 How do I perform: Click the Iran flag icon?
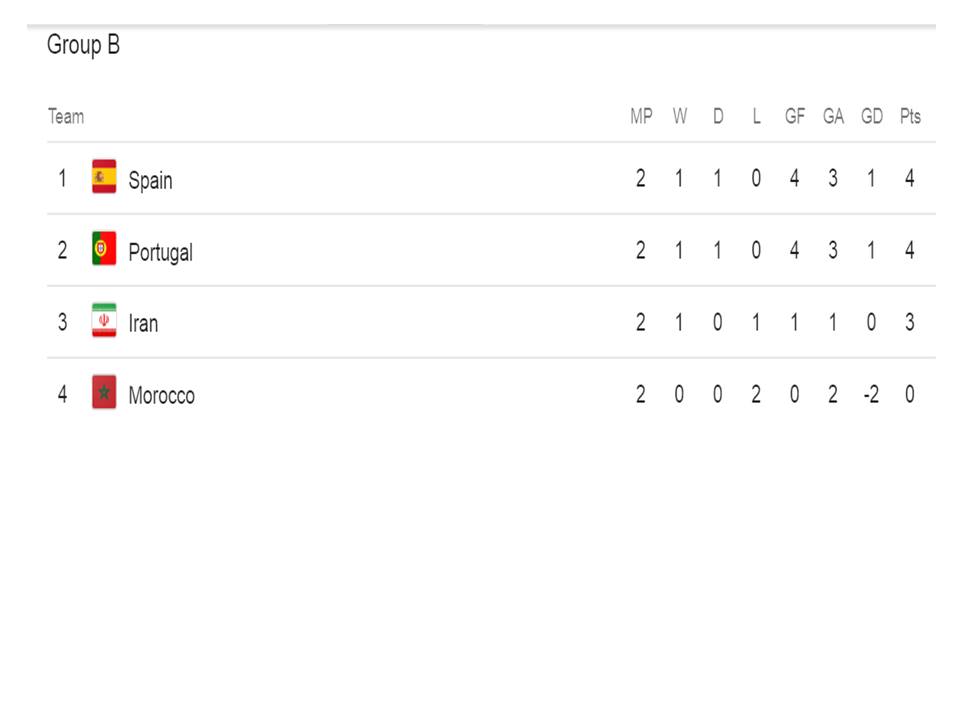click(x=104, y=320)
